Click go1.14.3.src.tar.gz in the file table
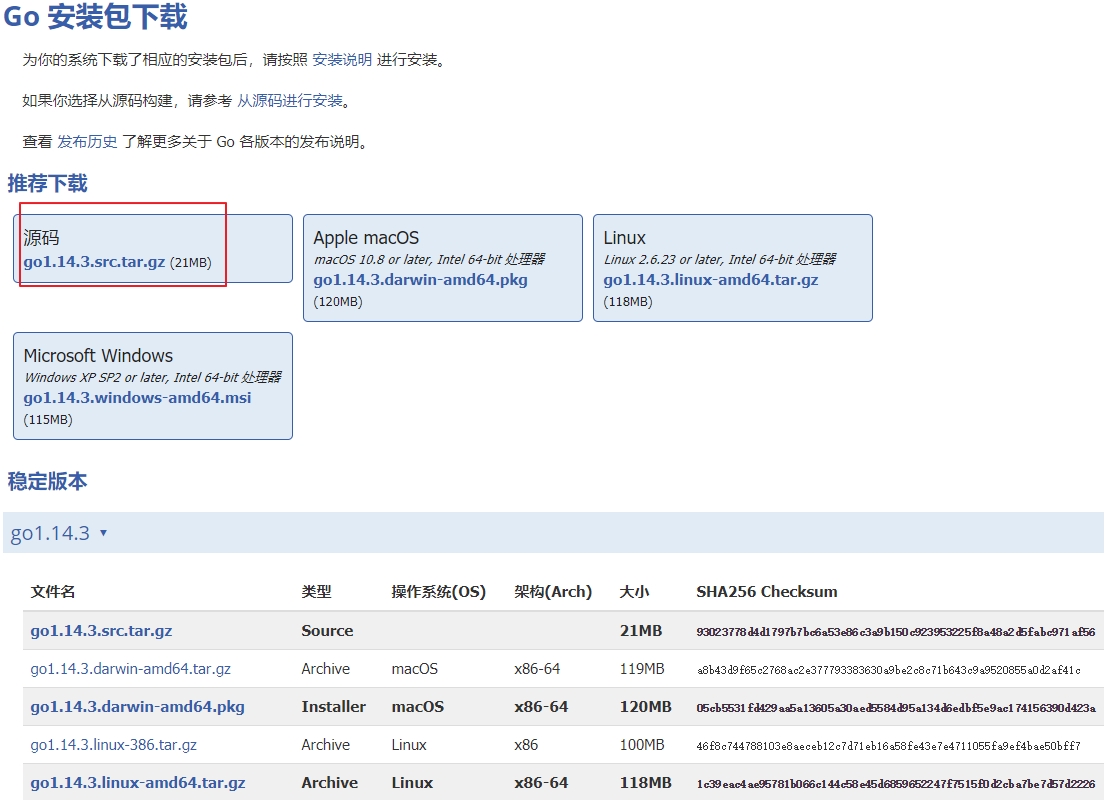Screen dimensions: 1104x800 (101, 631)
